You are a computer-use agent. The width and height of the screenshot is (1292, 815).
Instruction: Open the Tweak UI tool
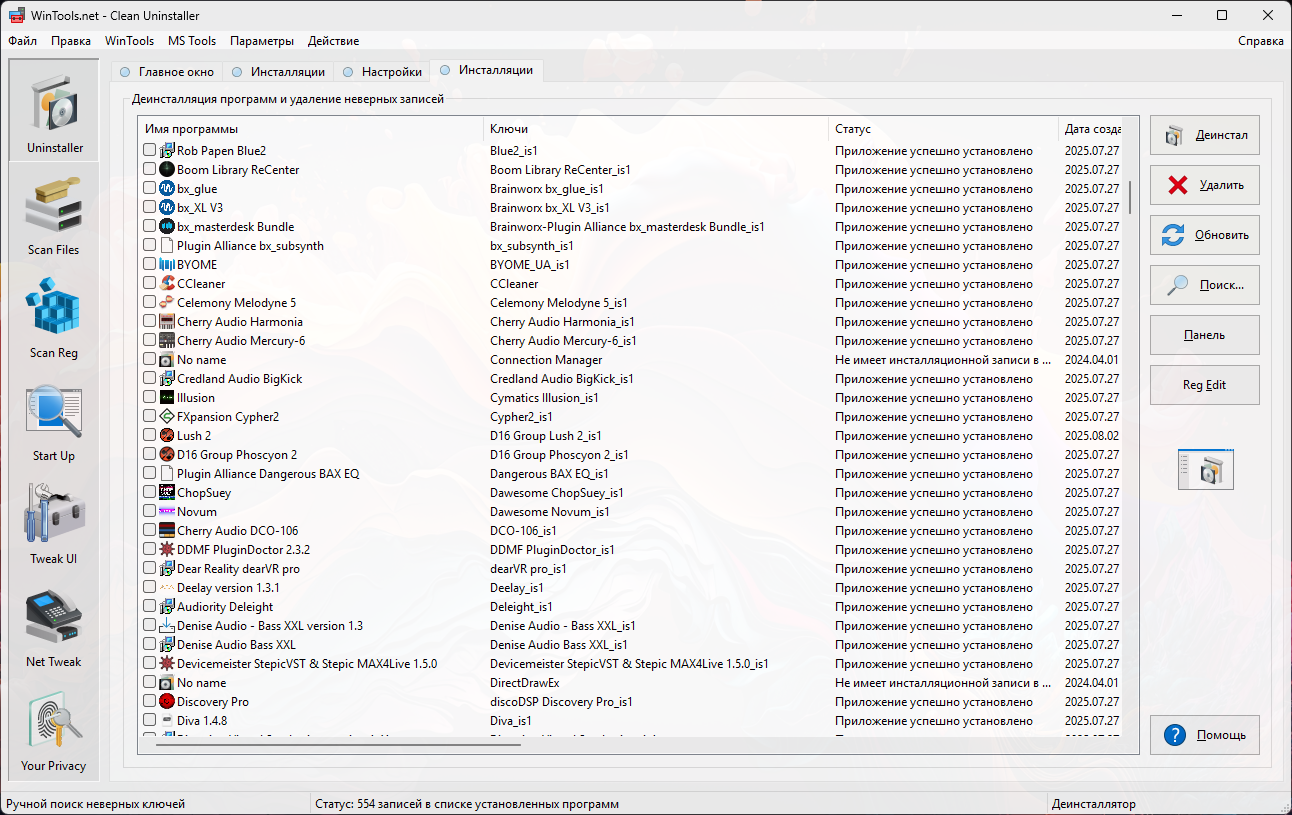pyautogui.click(x=54, y=523)
